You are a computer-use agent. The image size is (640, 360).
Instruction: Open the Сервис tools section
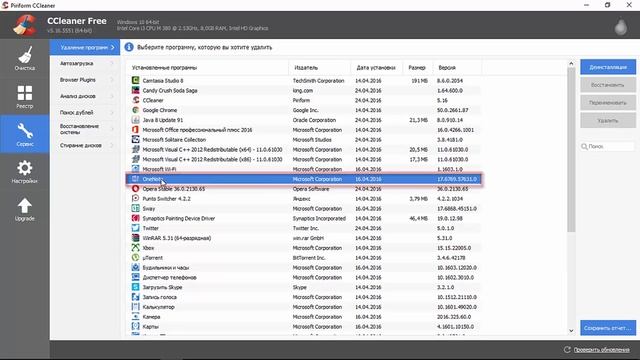tap(24, 134)
